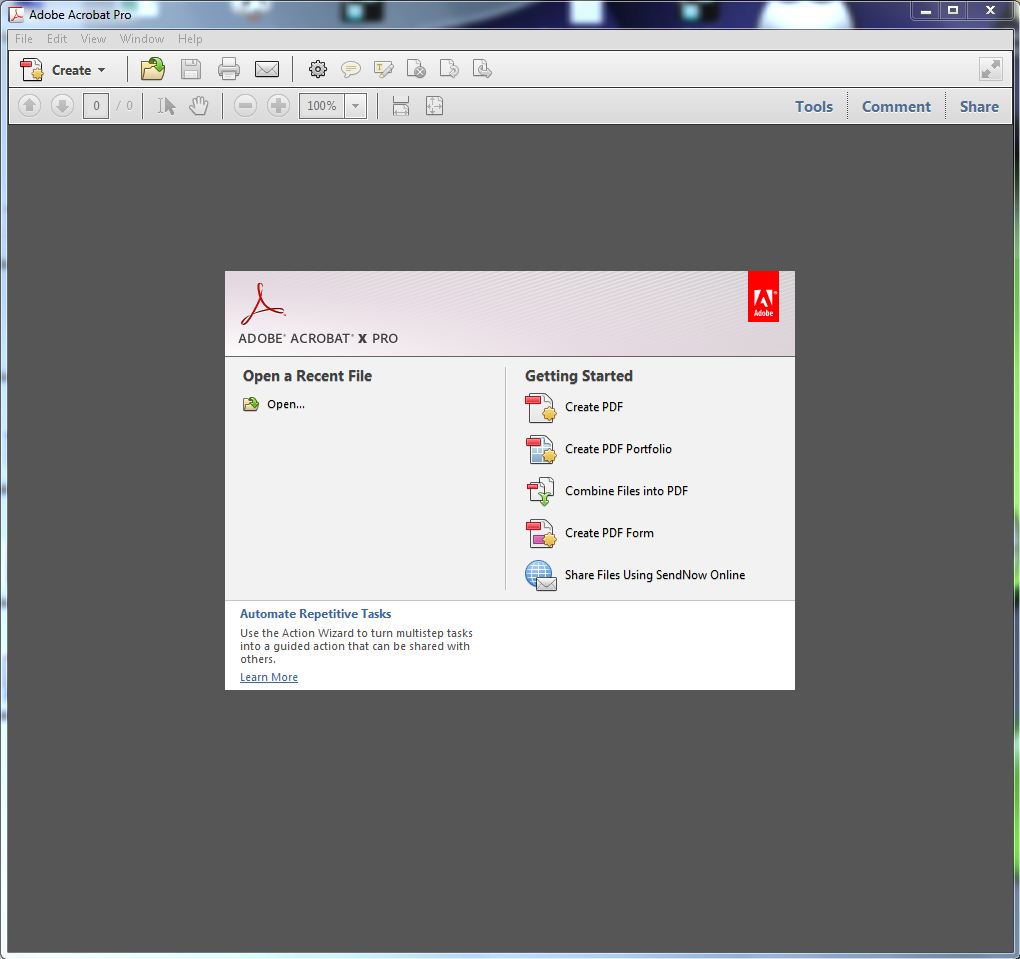This screenshot has width=1020, height=959.
Task: Click Open under Open a Recent File
Action: pyautogui.click(x=284, y=404)
